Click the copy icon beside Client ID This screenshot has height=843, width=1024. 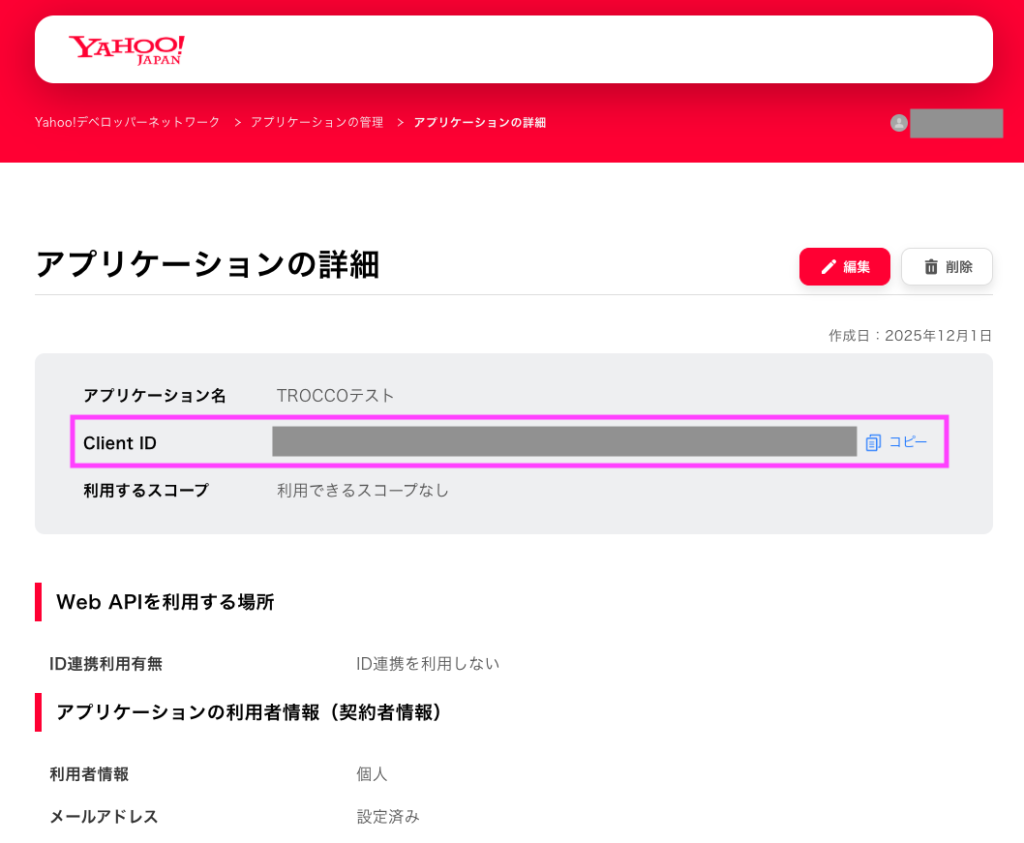pyautogui.click(x=873, y=442)
